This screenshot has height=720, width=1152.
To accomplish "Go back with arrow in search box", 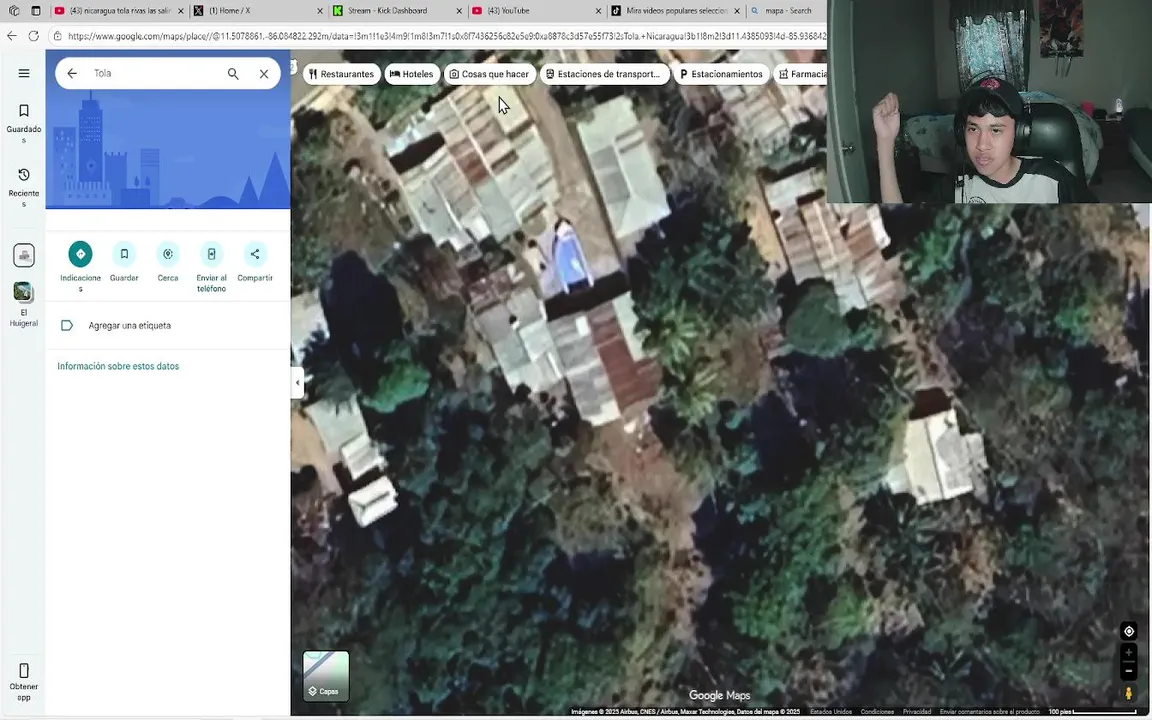I will 72,73.
